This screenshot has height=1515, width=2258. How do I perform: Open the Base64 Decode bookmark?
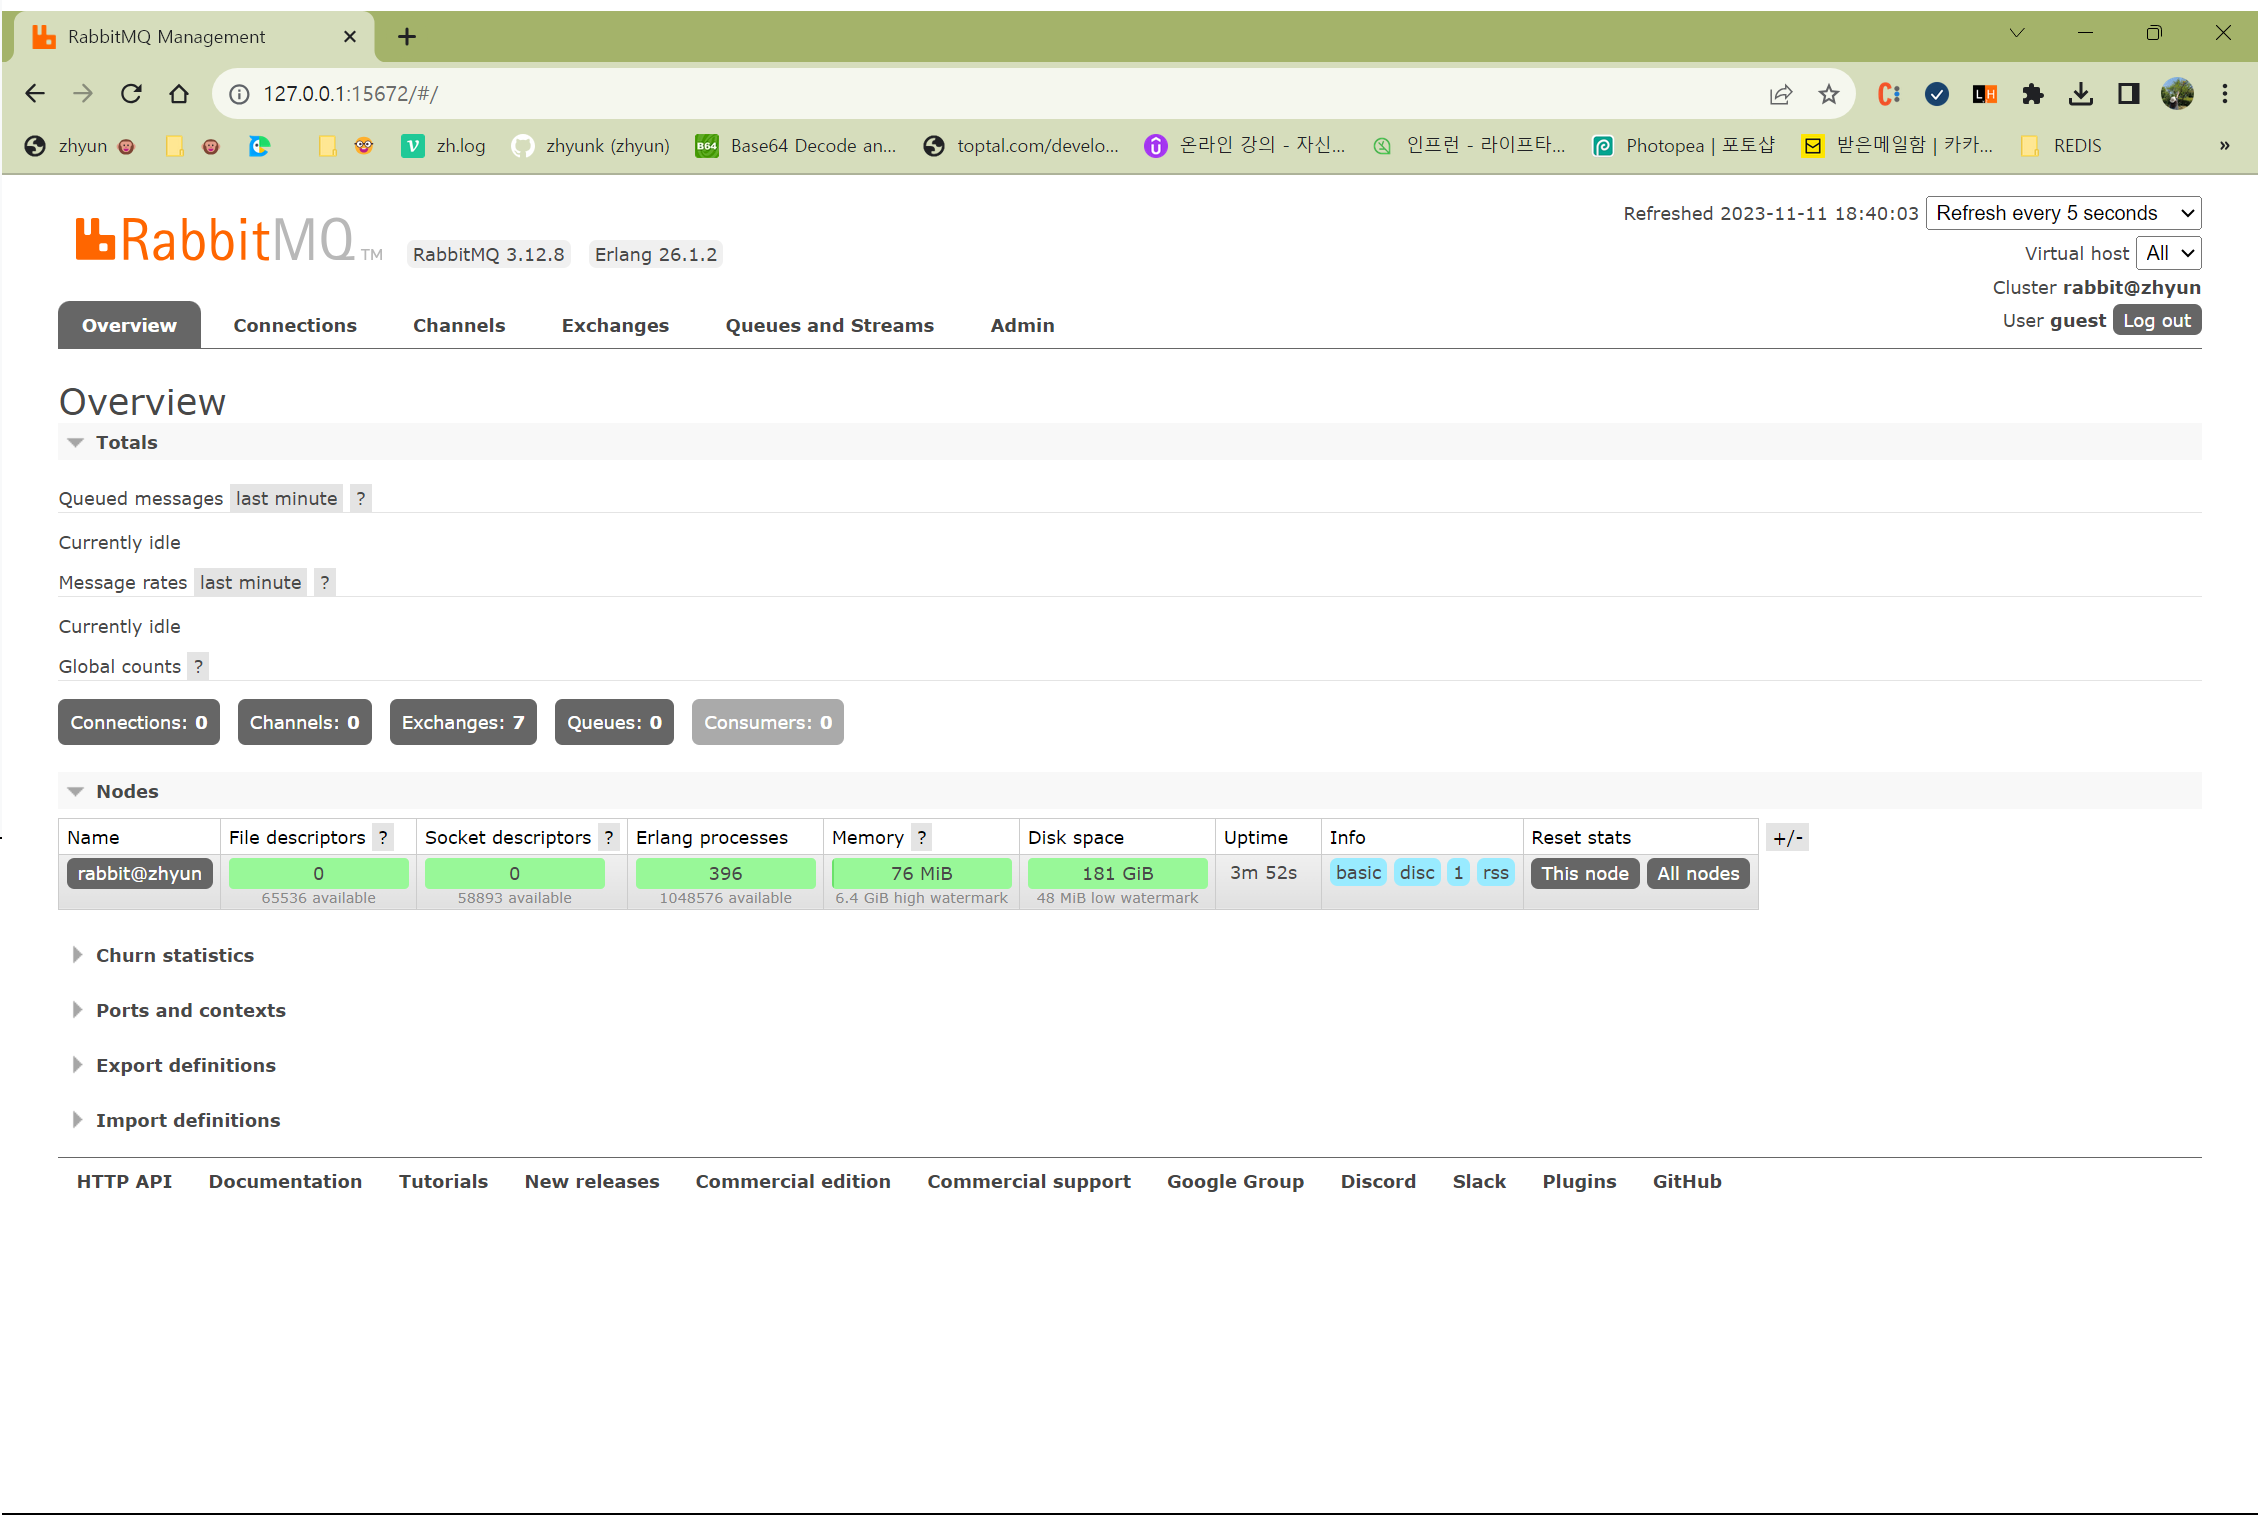797,146
